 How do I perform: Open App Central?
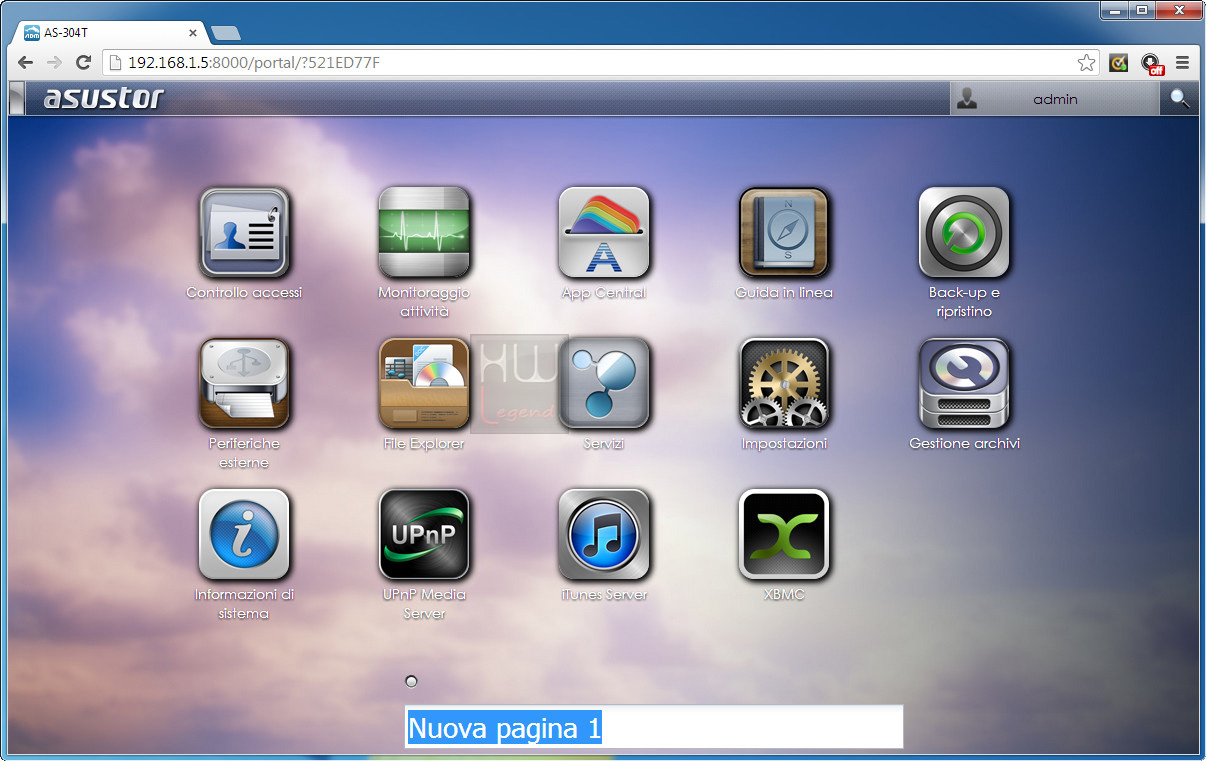(x=604, y=233)
